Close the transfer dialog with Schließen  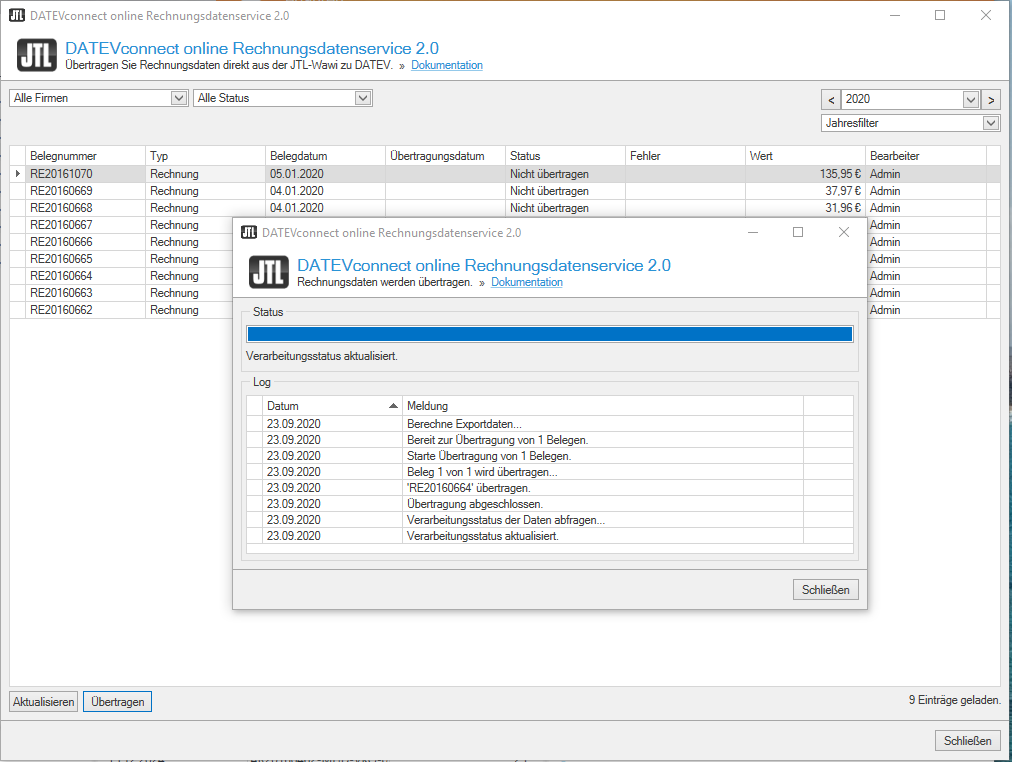click(x=825, y=589)
